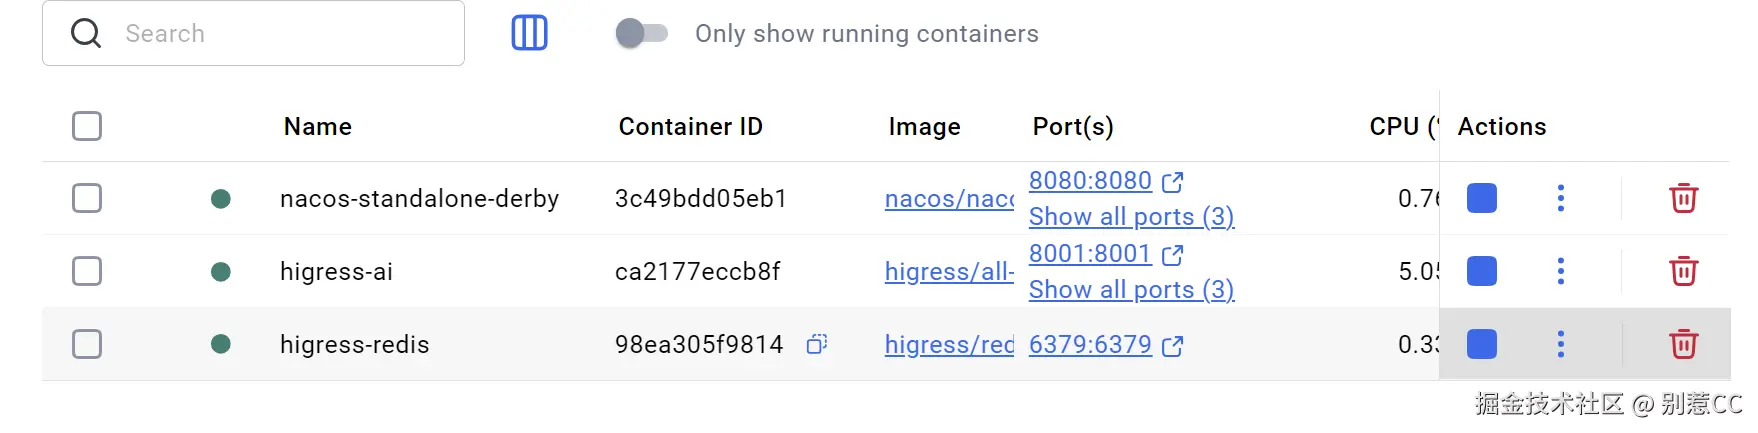Stop the nacos-standalone-derby container
The image size is (1758, 433).
(1481, 198)
